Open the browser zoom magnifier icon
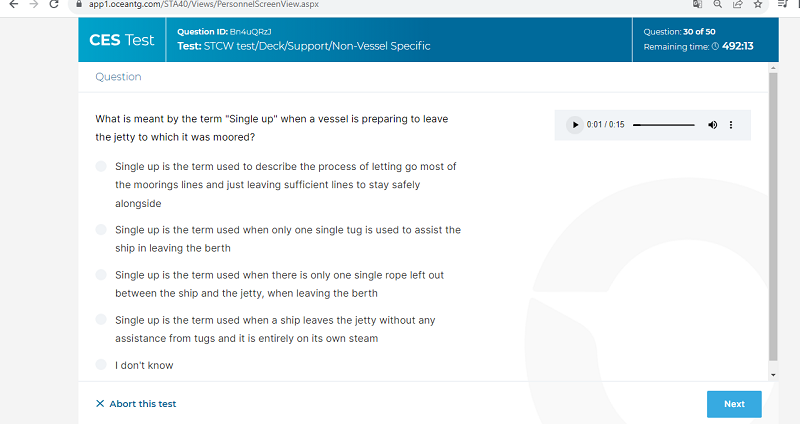 717,4
